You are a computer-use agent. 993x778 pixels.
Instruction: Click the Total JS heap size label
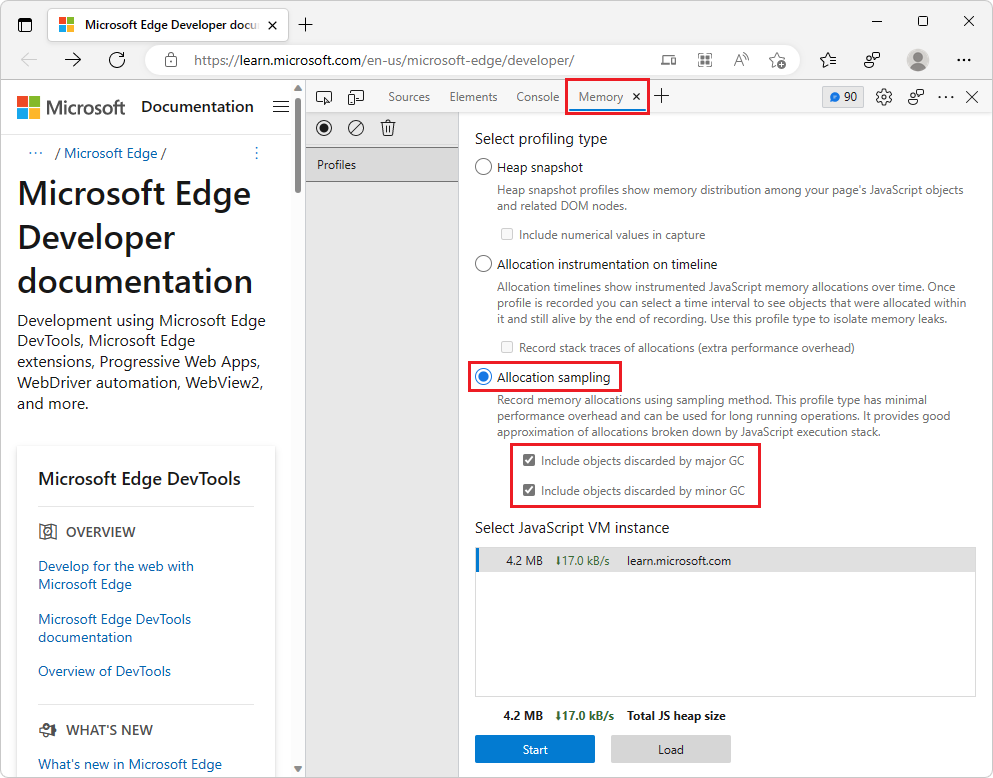click(x=676, y=715)
